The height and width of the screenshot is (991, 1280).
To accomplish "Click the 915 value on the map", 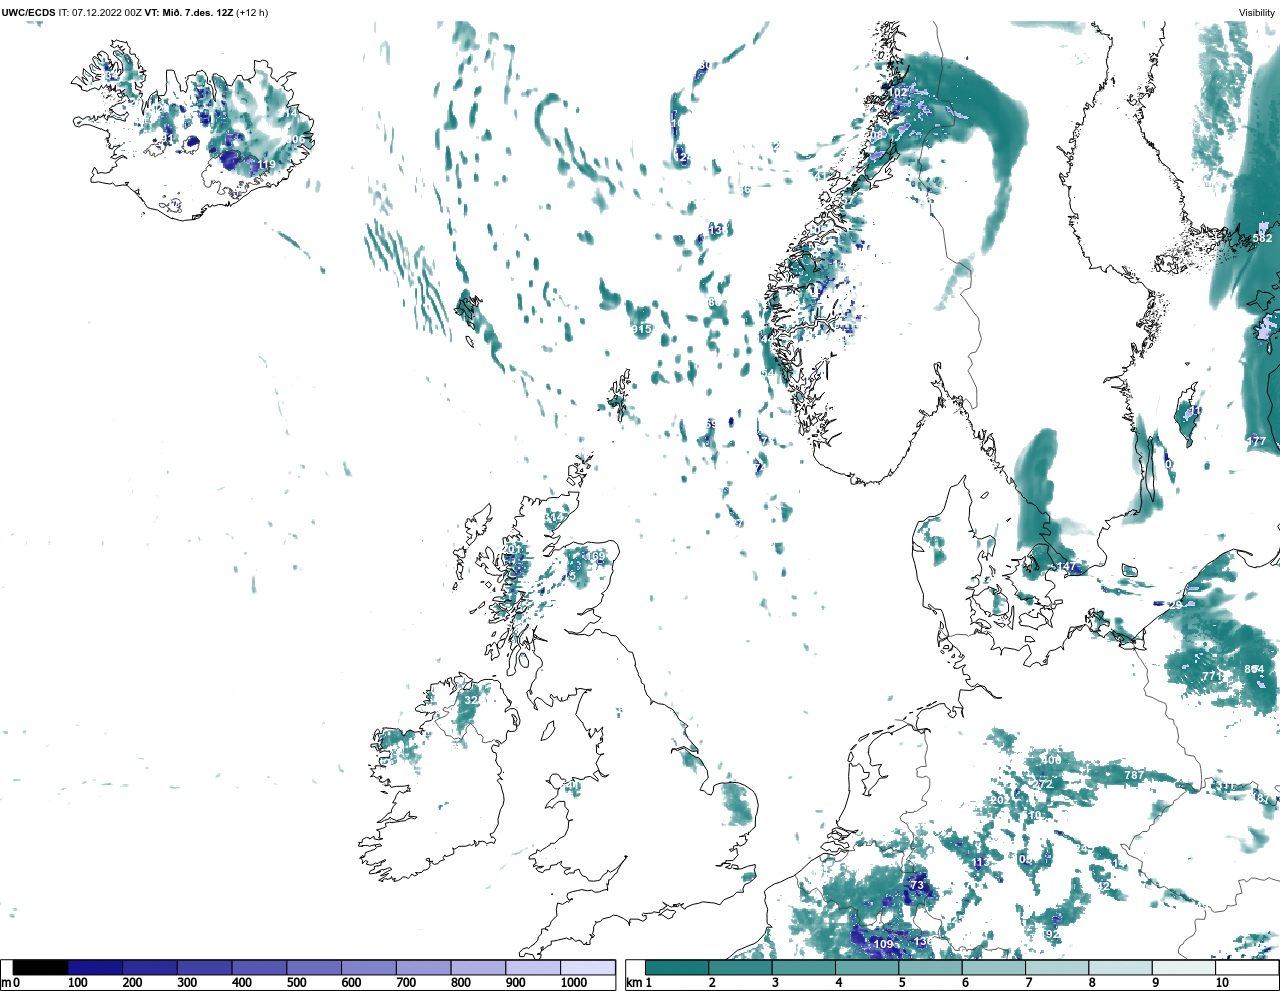I will [642, 329].
